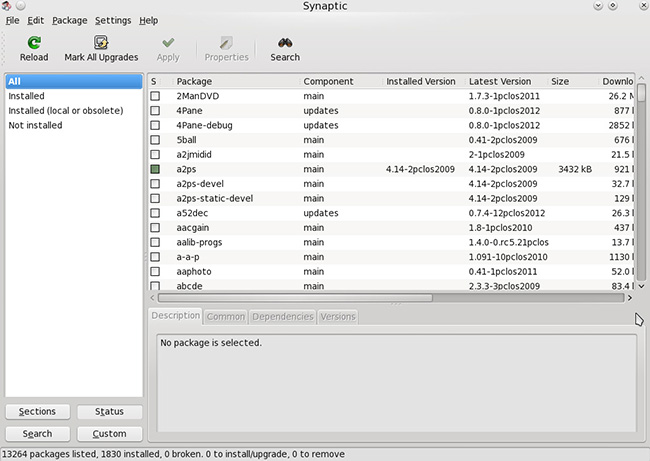Click the horizontal scrollbar thumb of package list
650x461 pixels.
pyautogui.click(x=295, y=298)
